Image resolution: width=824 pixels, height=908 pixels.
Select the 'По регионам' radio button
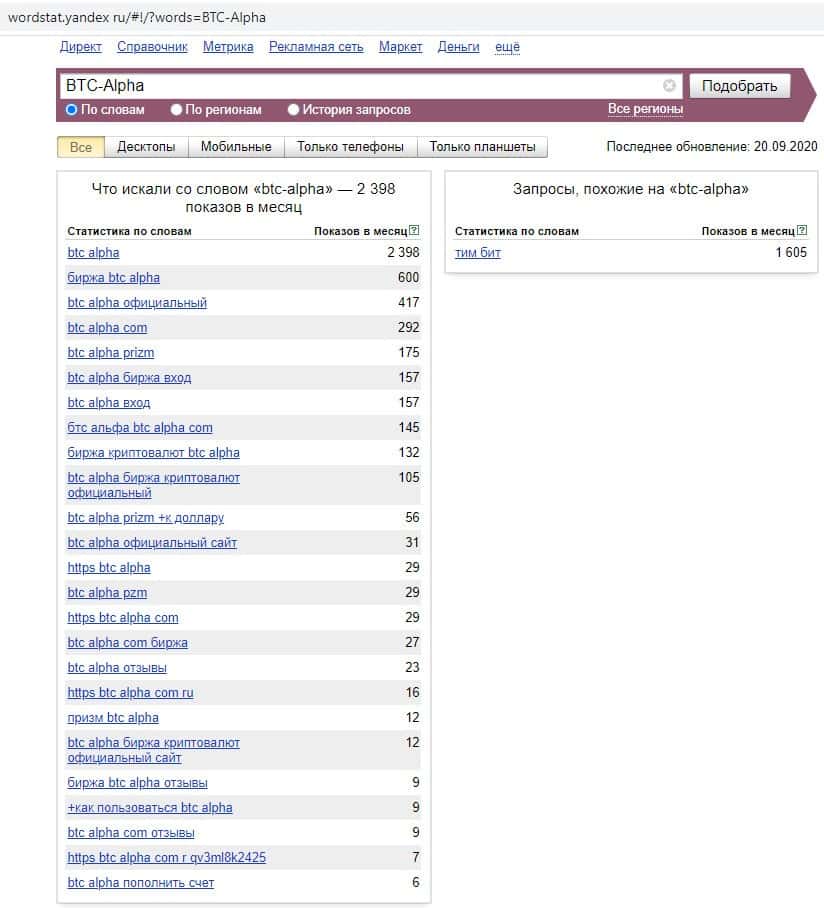pos(177,109)
